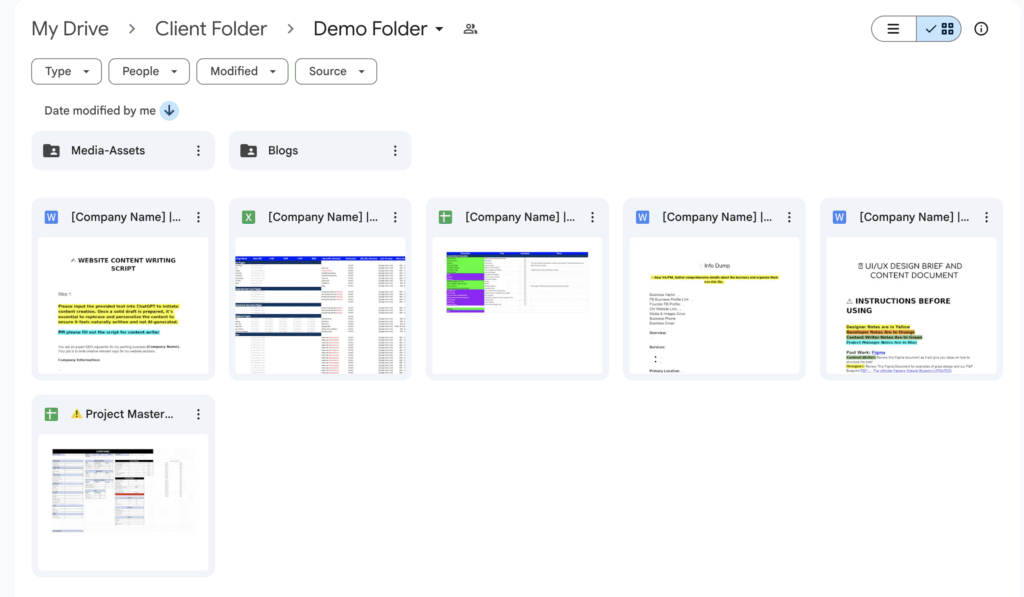
Task: Click the Sheets icon on Project Master file
Action: (x=52, y=415)
